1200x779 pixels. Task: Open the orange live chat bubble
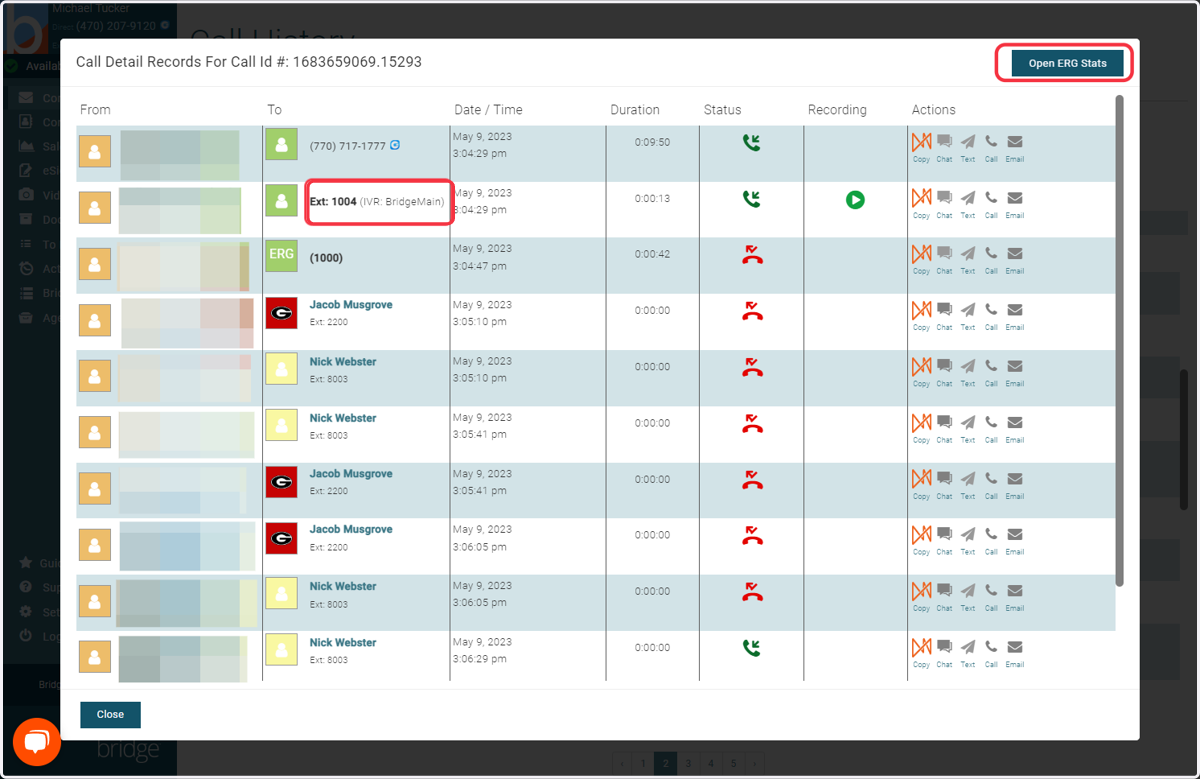click(37, 741)
